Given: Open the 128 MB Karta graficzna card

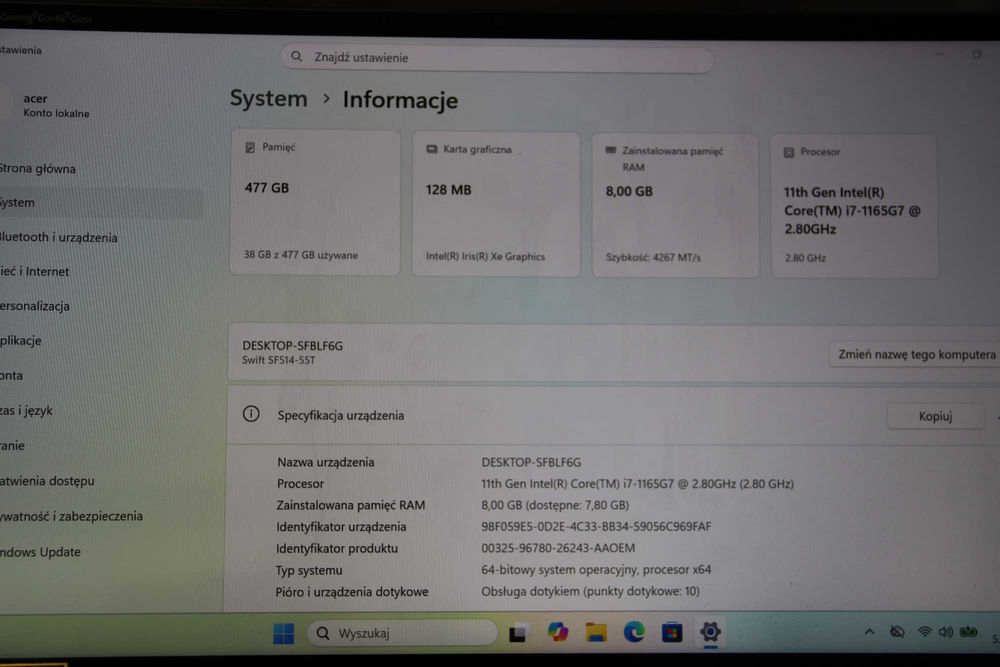Looking at the screenshot, I should [x=496, y=204].
